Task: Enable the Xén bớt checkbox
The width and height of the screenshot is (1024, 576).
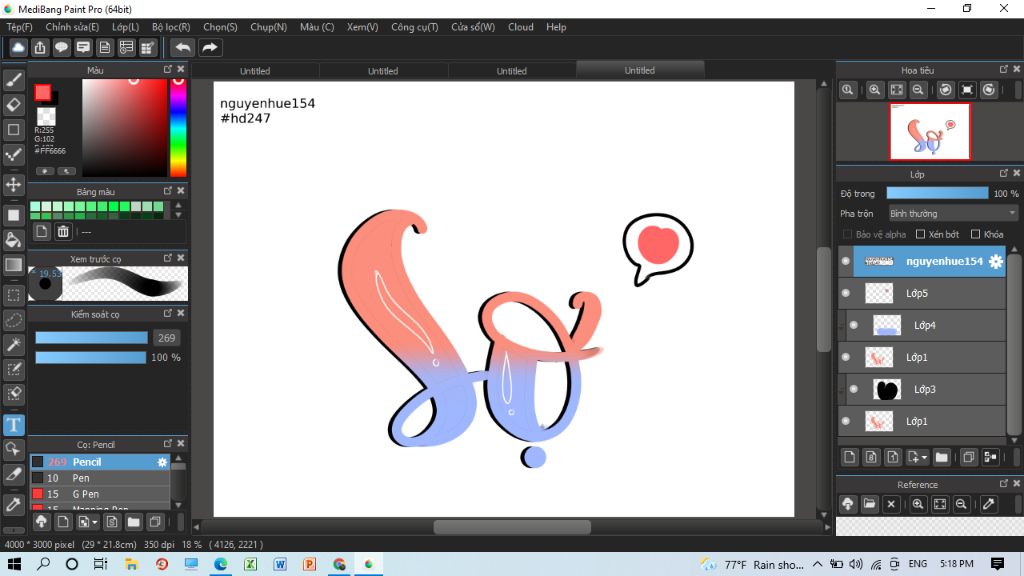Action: pyautogui.click(x=921, y=234)
